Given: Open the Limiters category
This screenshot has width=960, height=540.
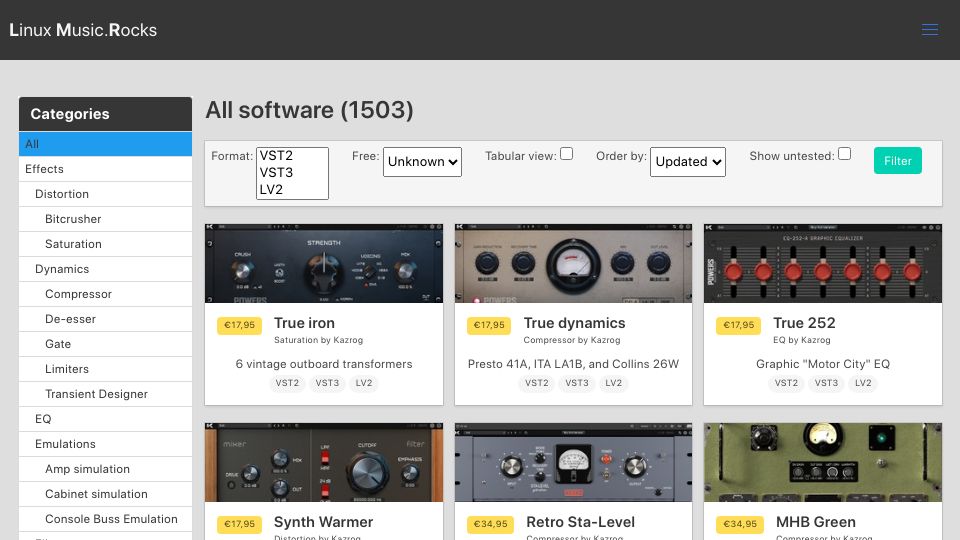Looking at the screenshot, I should point(105,369).
